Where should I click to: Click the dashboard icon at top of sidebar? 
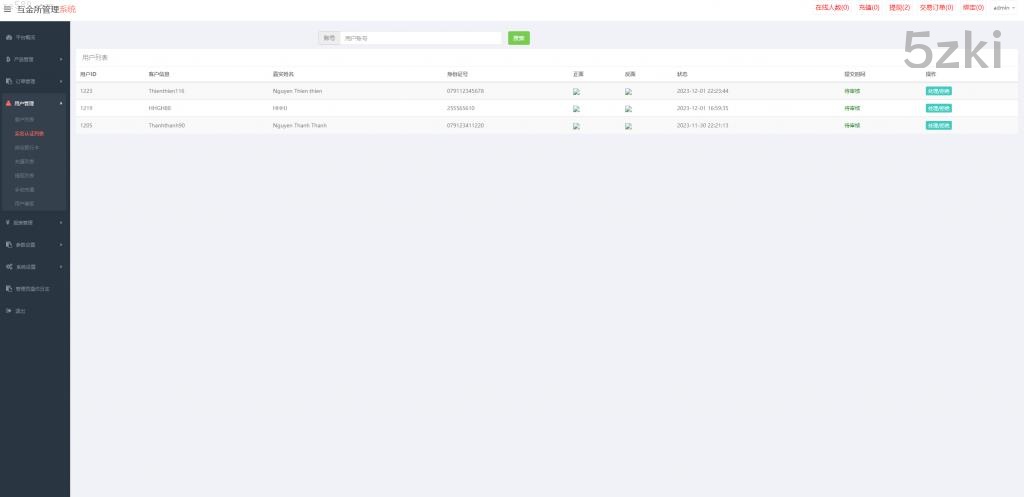[9, 37]
